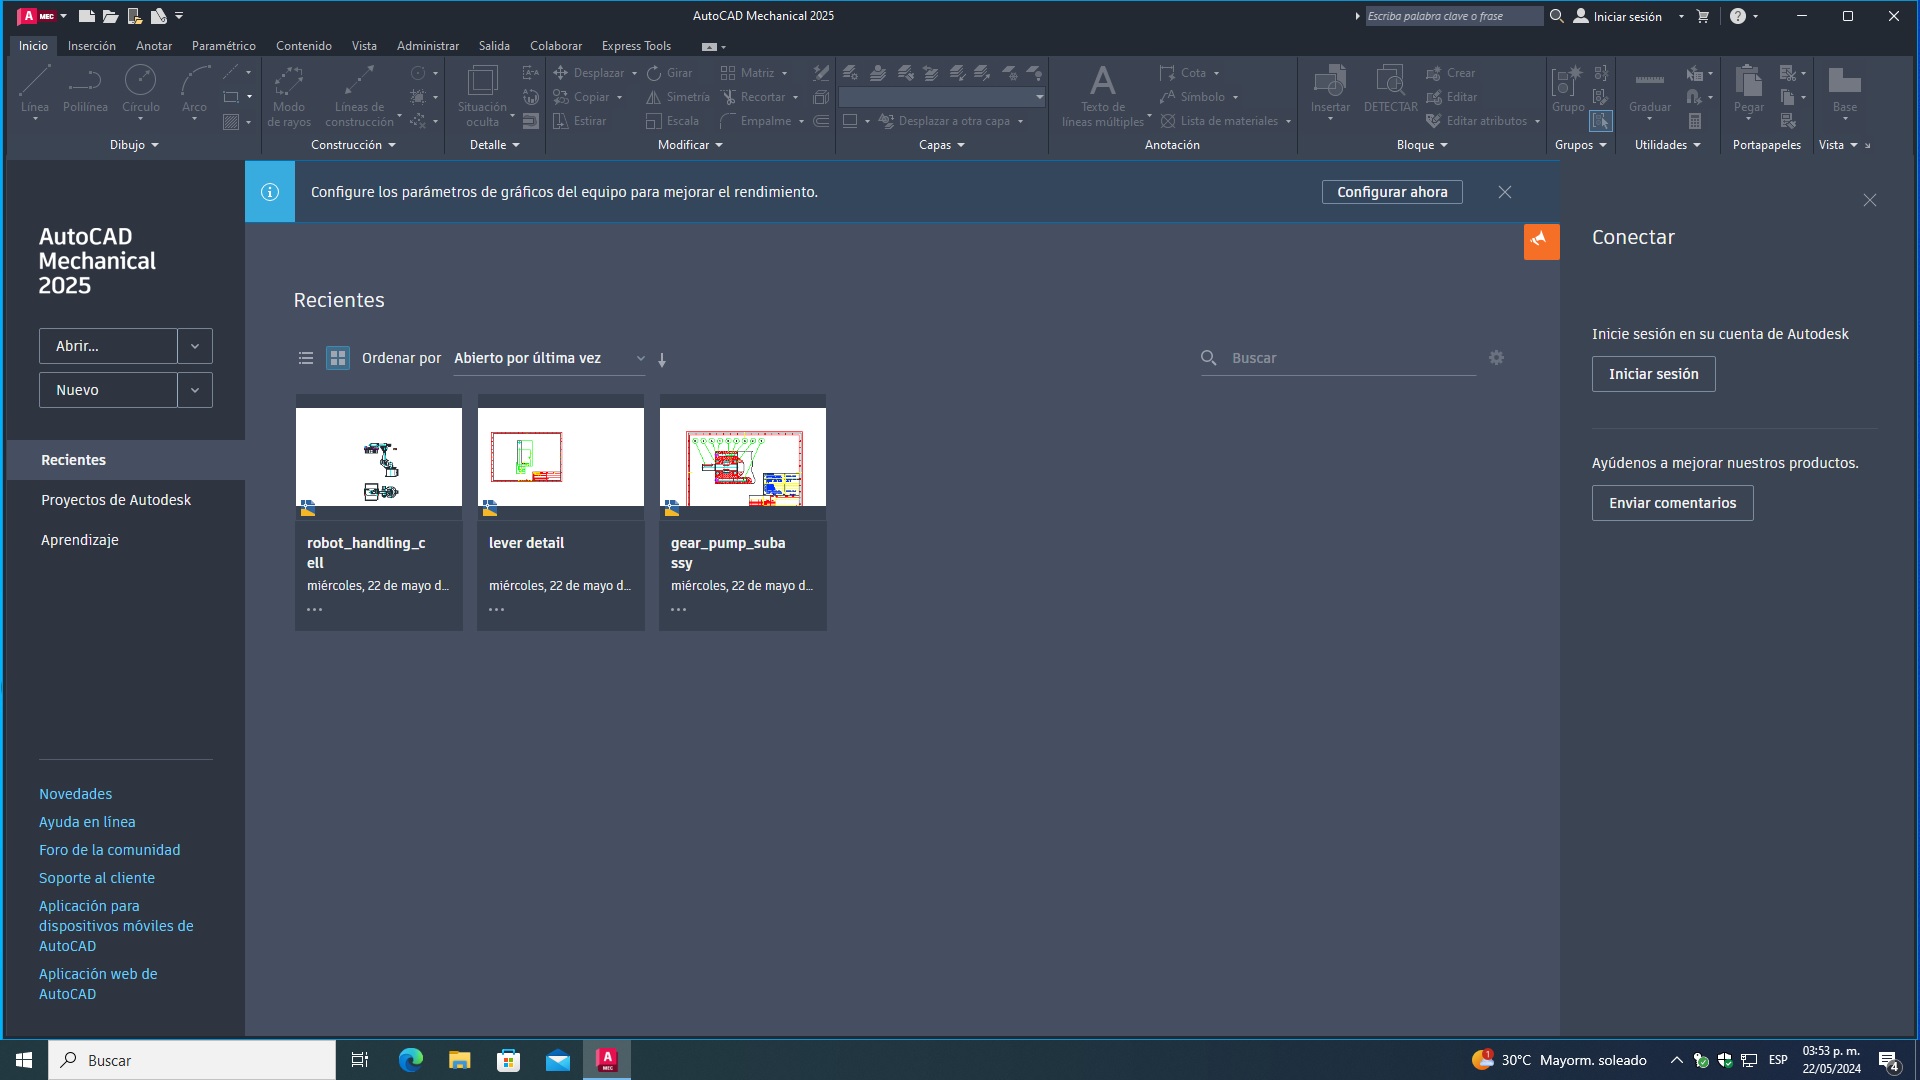The width and height of the screenshot is (1920, 1080).
Task: Open the Vista ribbon tab
Action: coord(364,46)
